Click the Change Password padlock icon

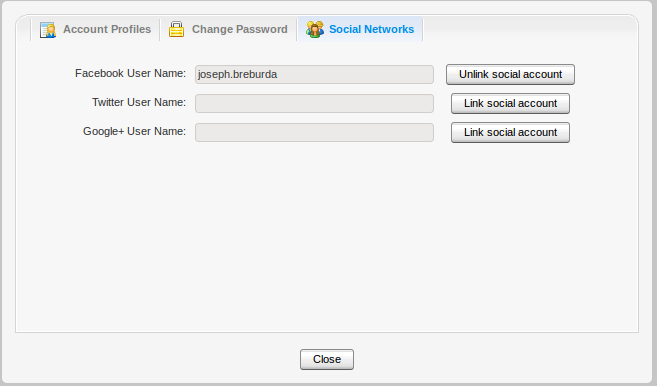(x=176, y=29)
